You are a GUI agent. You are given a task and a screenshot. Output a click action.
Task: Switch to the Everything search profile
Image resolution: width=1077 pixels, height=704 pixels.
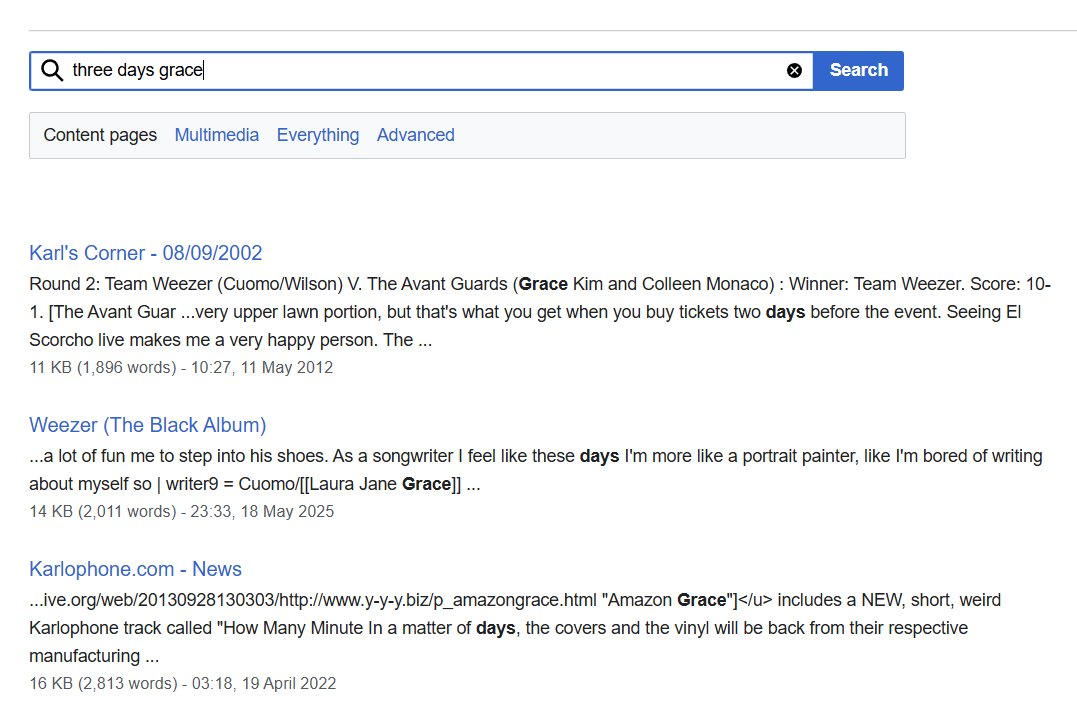click(x=317, y=135)
